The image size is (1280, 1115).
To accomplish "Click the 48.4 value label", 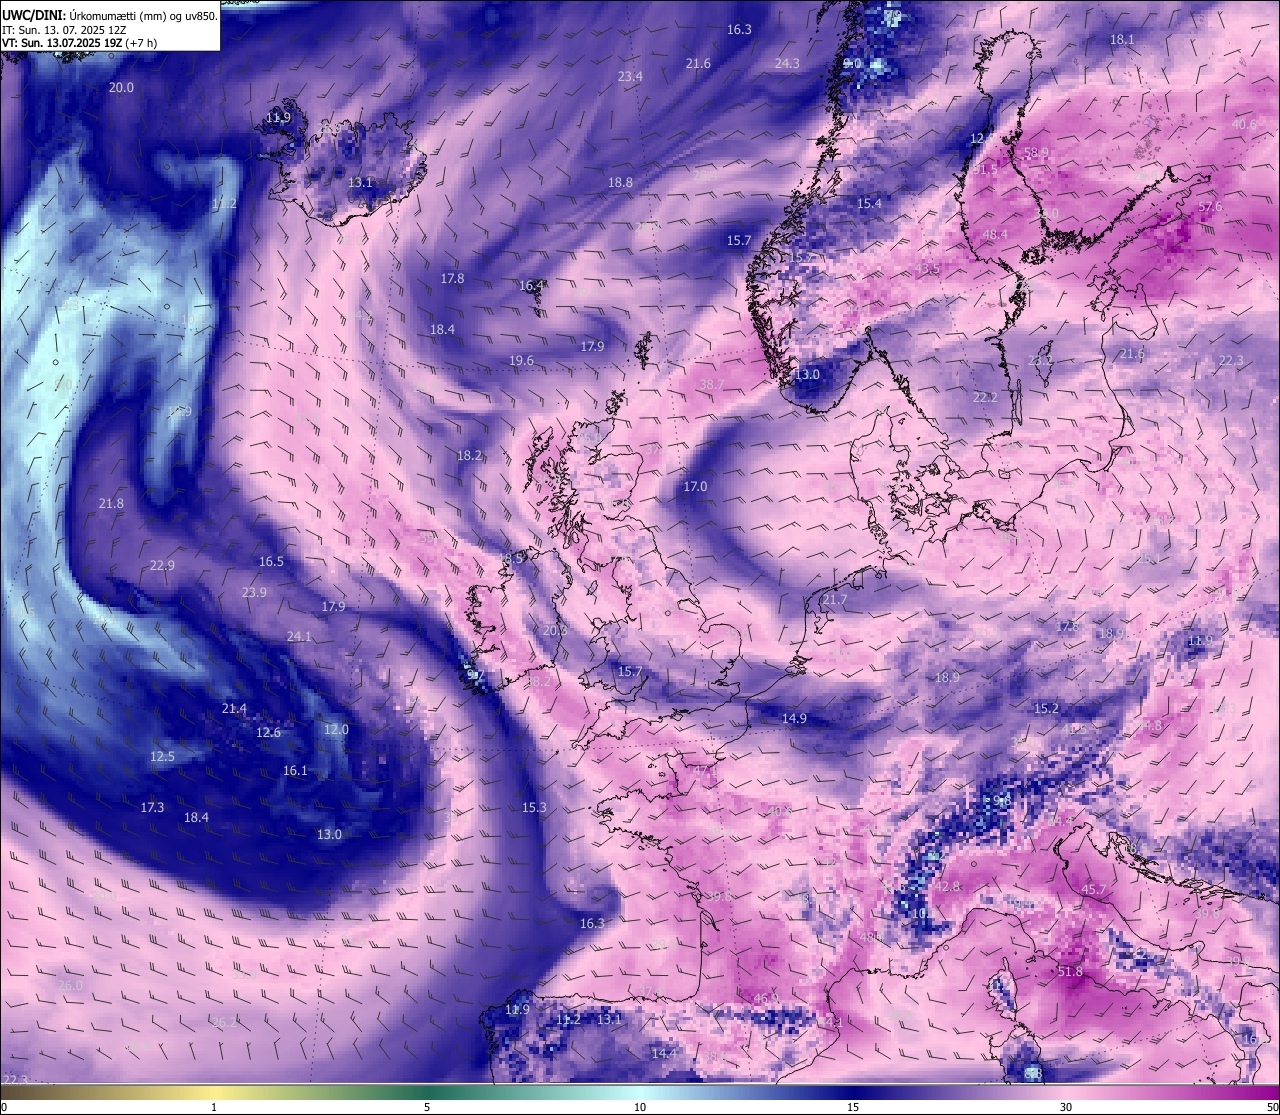I will click(x=995, y=235).
